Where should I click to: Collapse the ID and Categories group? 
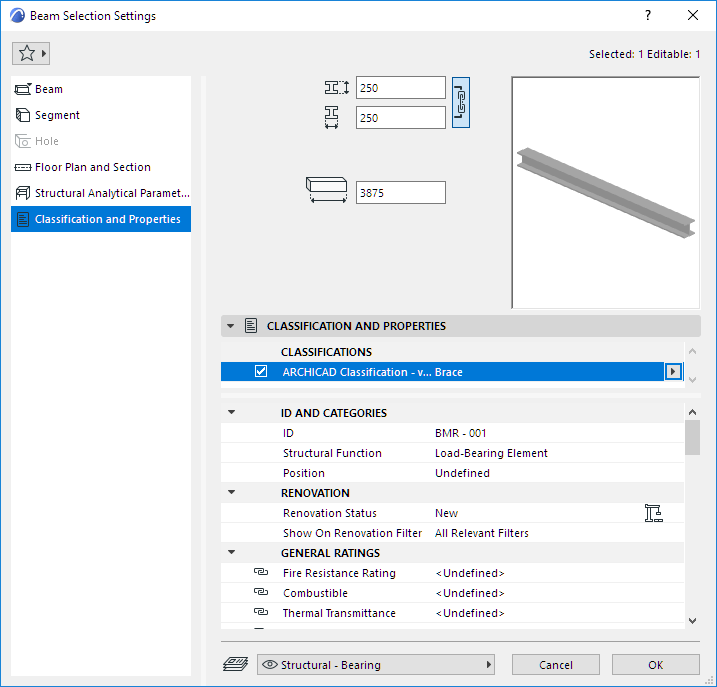coord(232,412)
